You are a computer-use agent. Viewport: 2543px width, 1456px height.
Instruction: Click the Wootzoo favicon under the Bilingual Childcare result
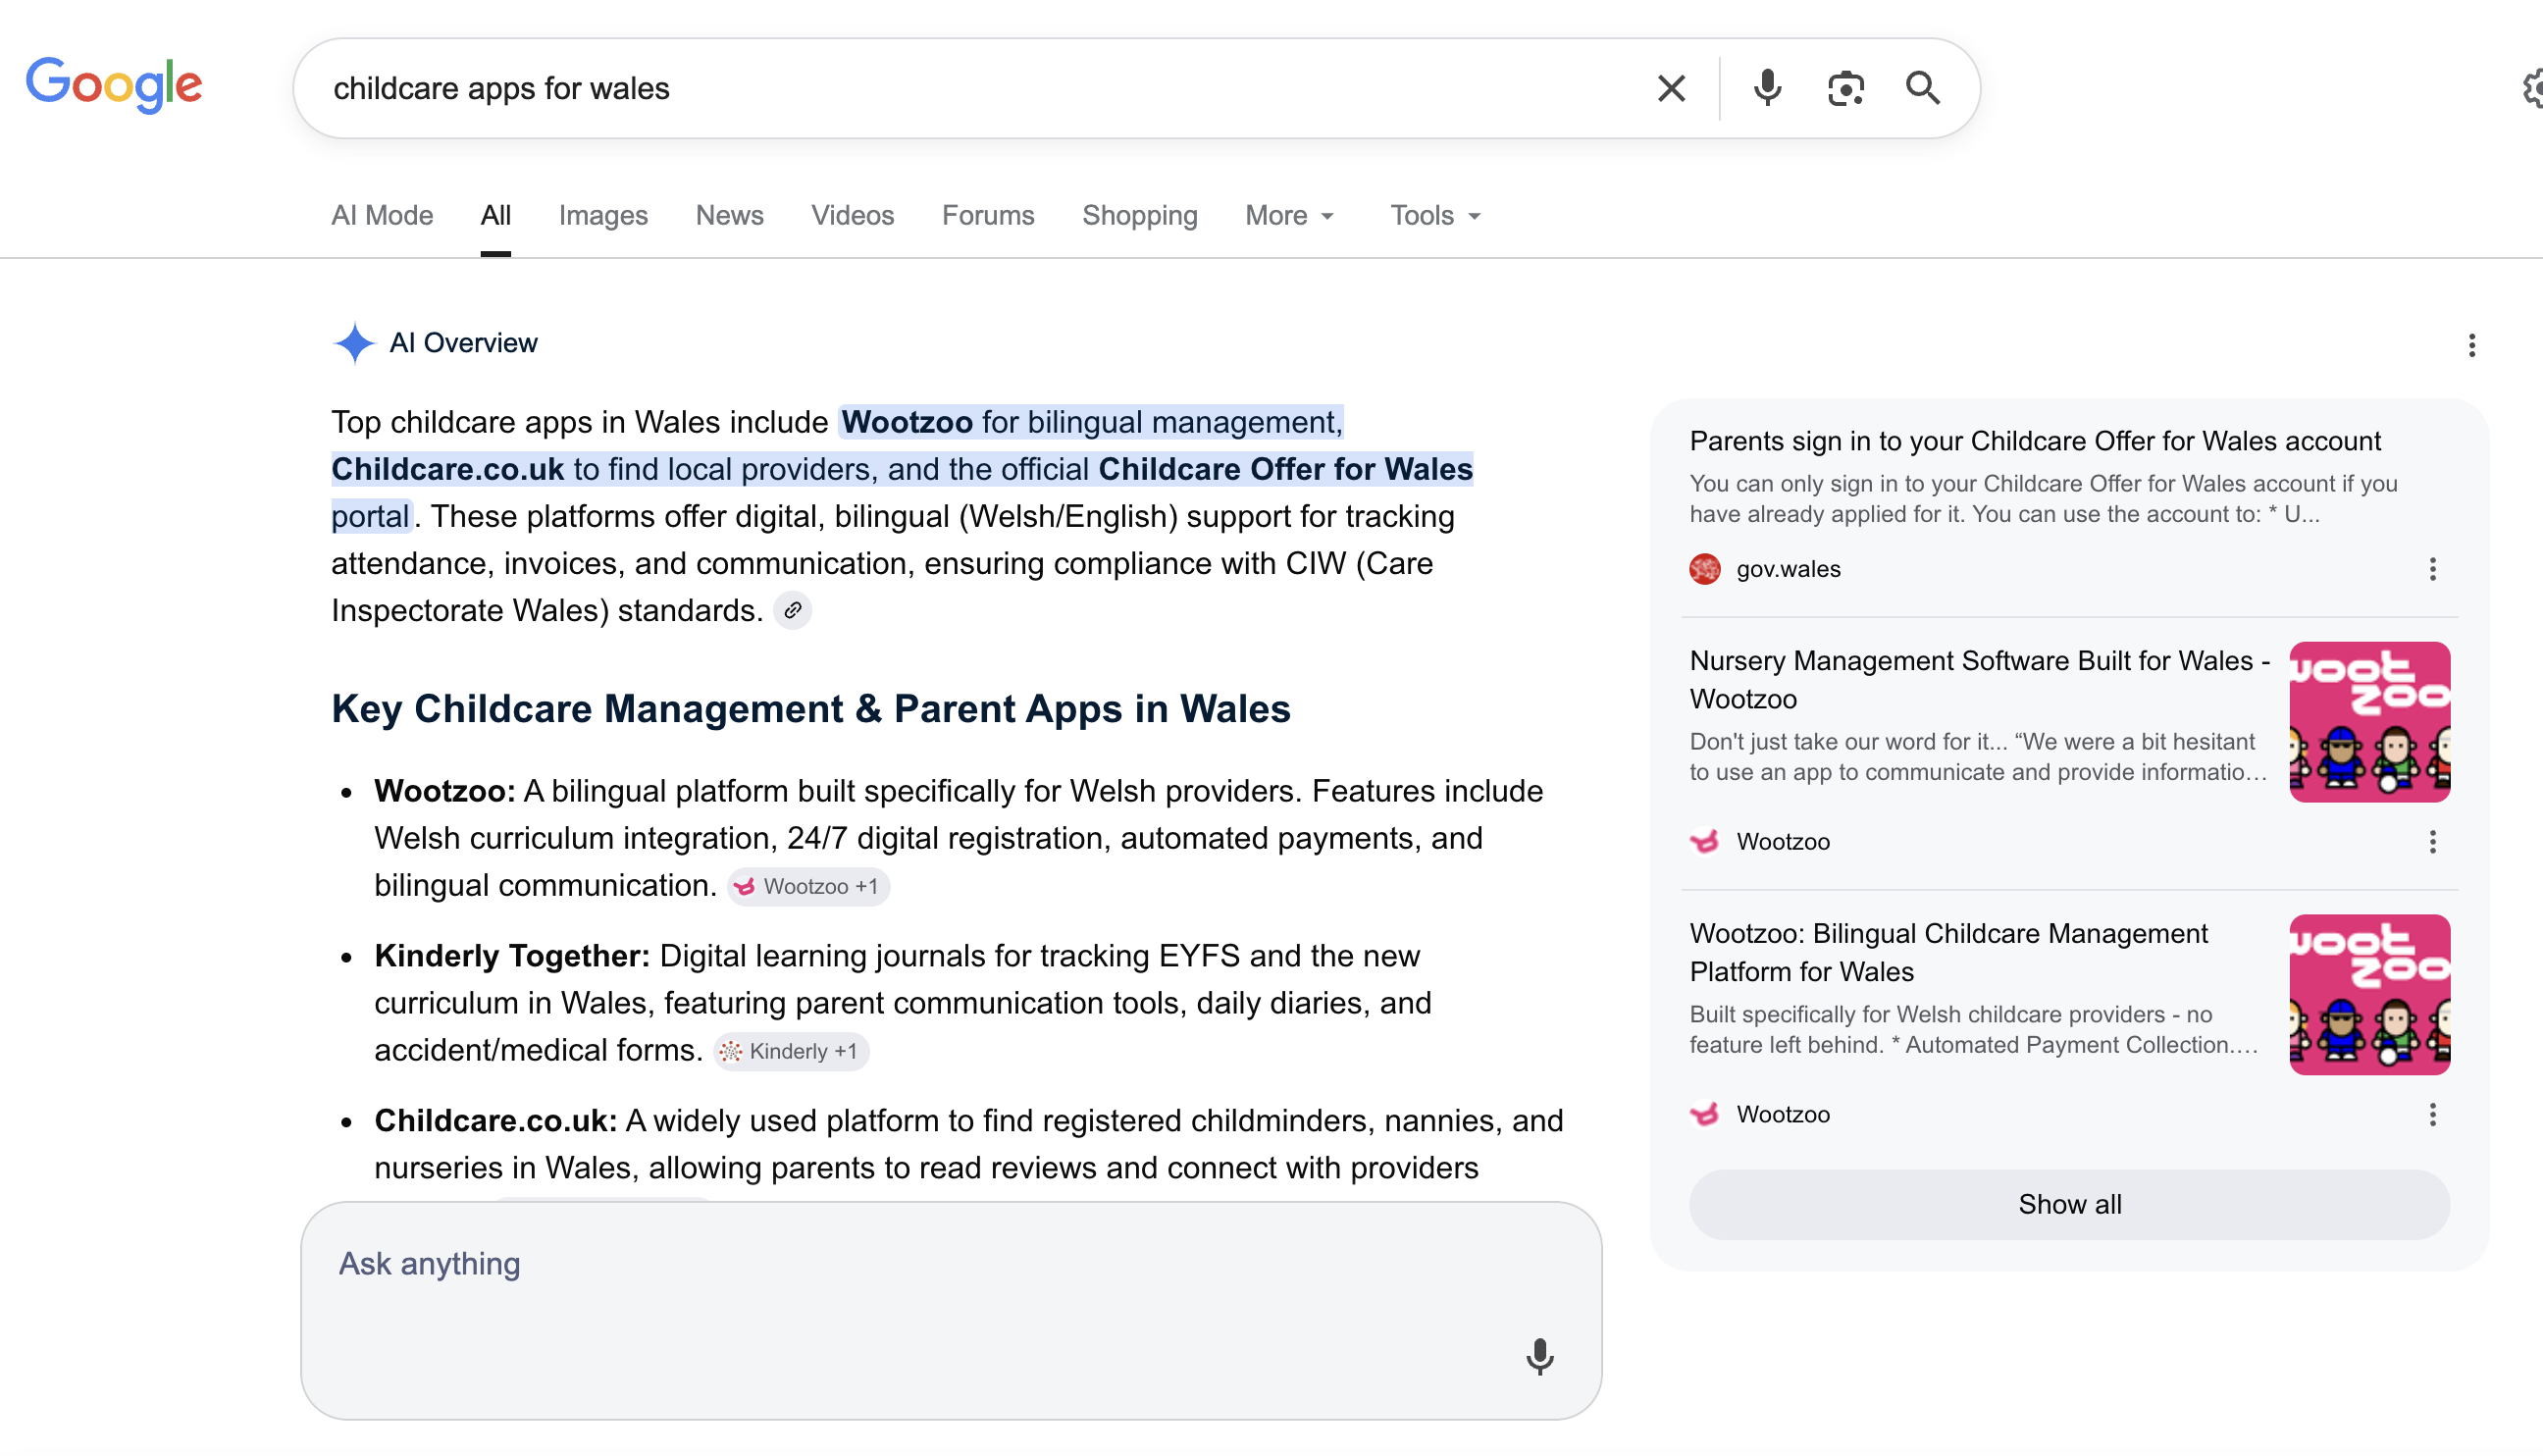pyautogui.click(x=1705, y=1115)
